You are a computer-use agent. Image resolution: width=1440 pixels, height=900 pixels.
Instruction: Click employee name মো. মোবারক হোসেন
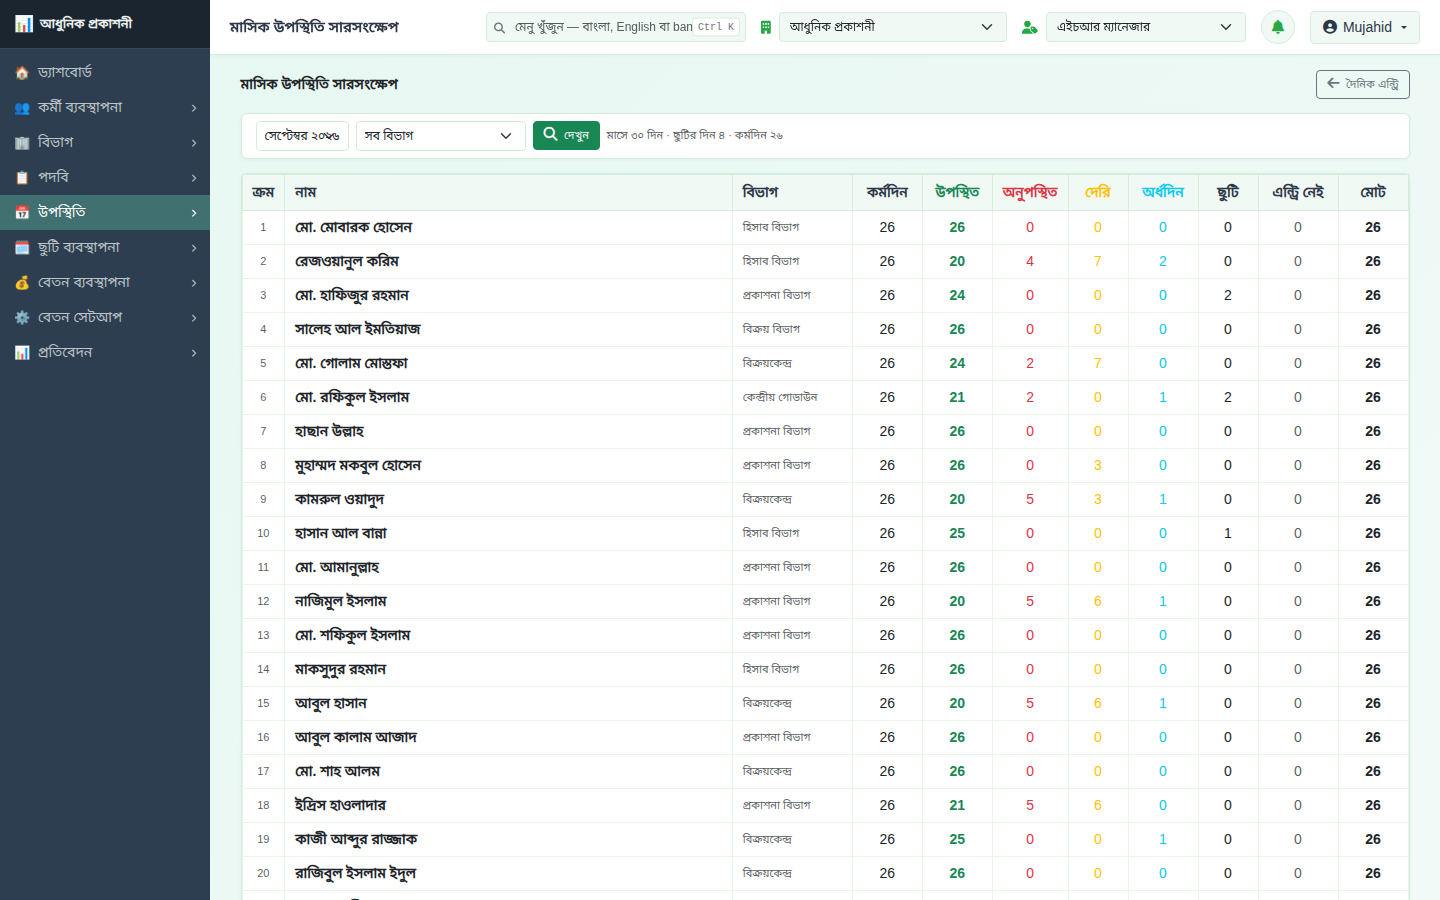353,227
